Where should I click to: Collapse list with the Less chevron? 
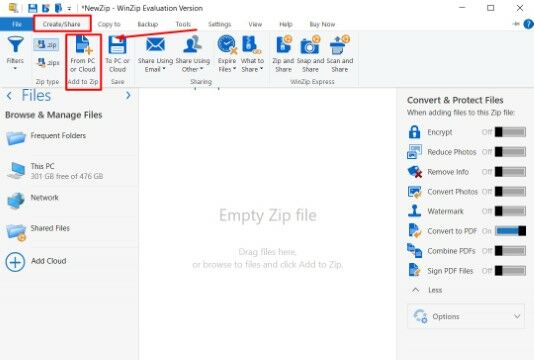(415, 290)
